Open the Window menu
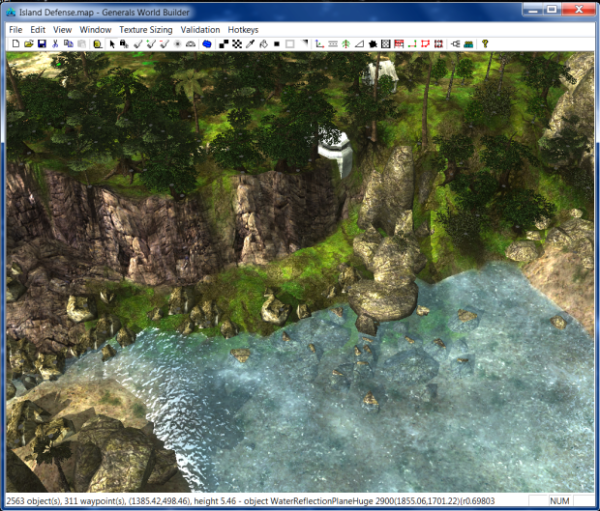 point(95,29)
